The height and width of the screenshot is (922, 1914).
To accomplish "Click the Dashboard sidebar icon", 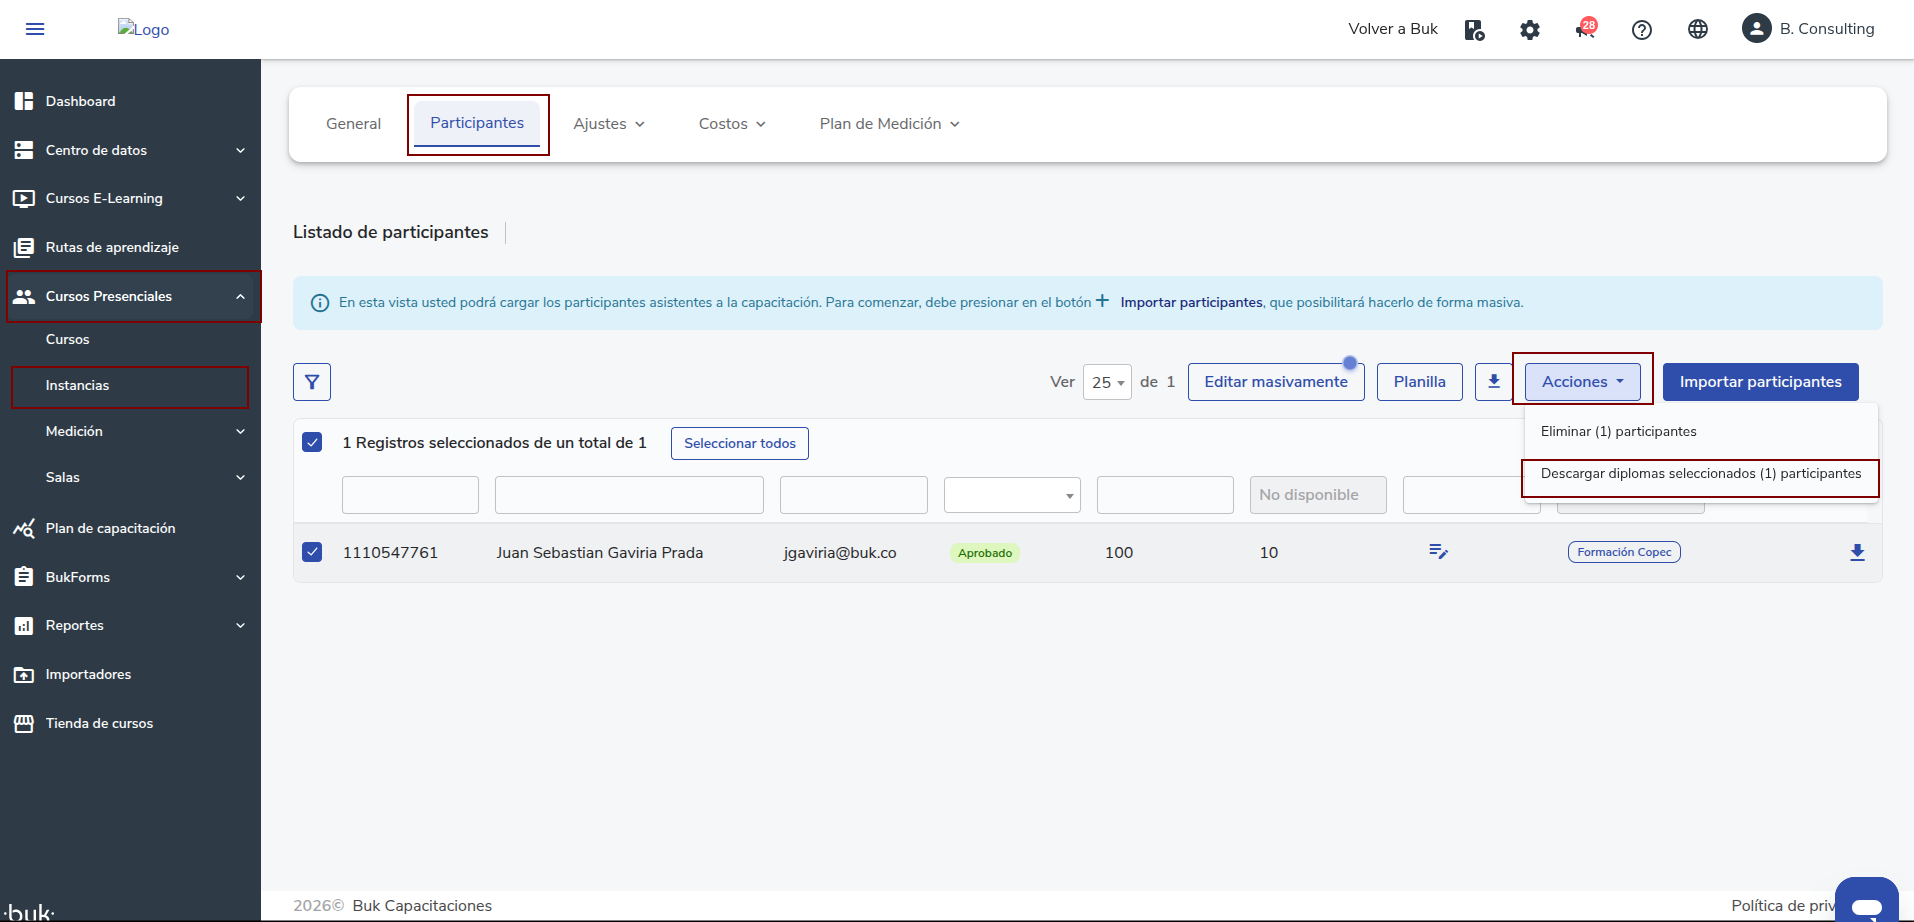I will pos(24,101).
